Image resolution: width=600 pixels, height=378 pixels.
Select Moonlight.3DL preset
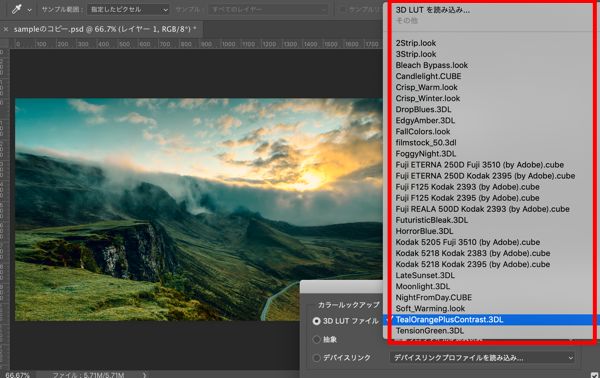pyautogui.click(x=422, y=287)
